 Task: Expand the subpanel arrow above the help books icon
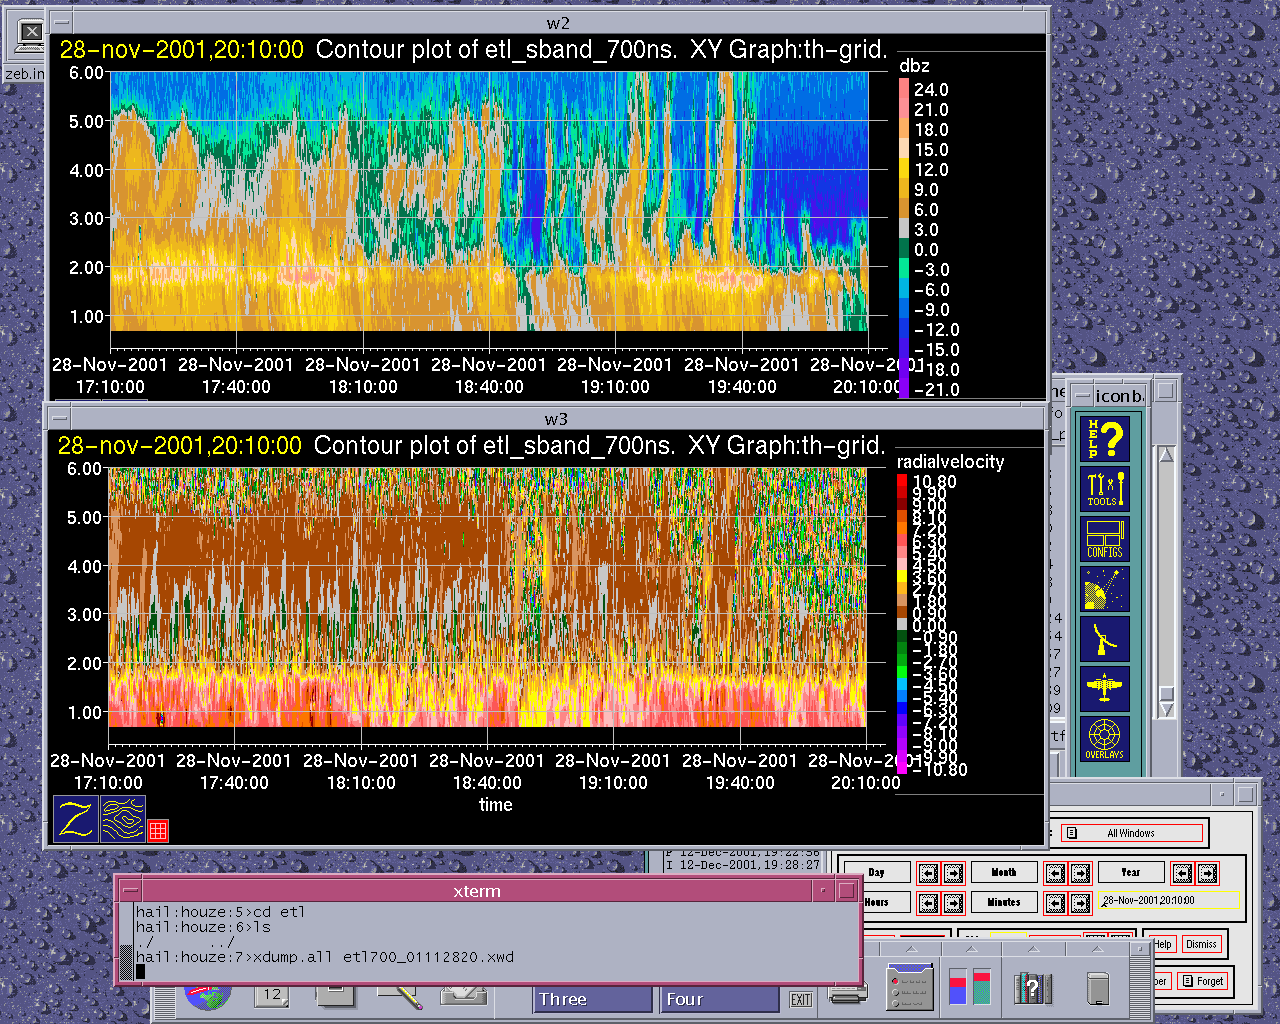tap(1035, 949)
